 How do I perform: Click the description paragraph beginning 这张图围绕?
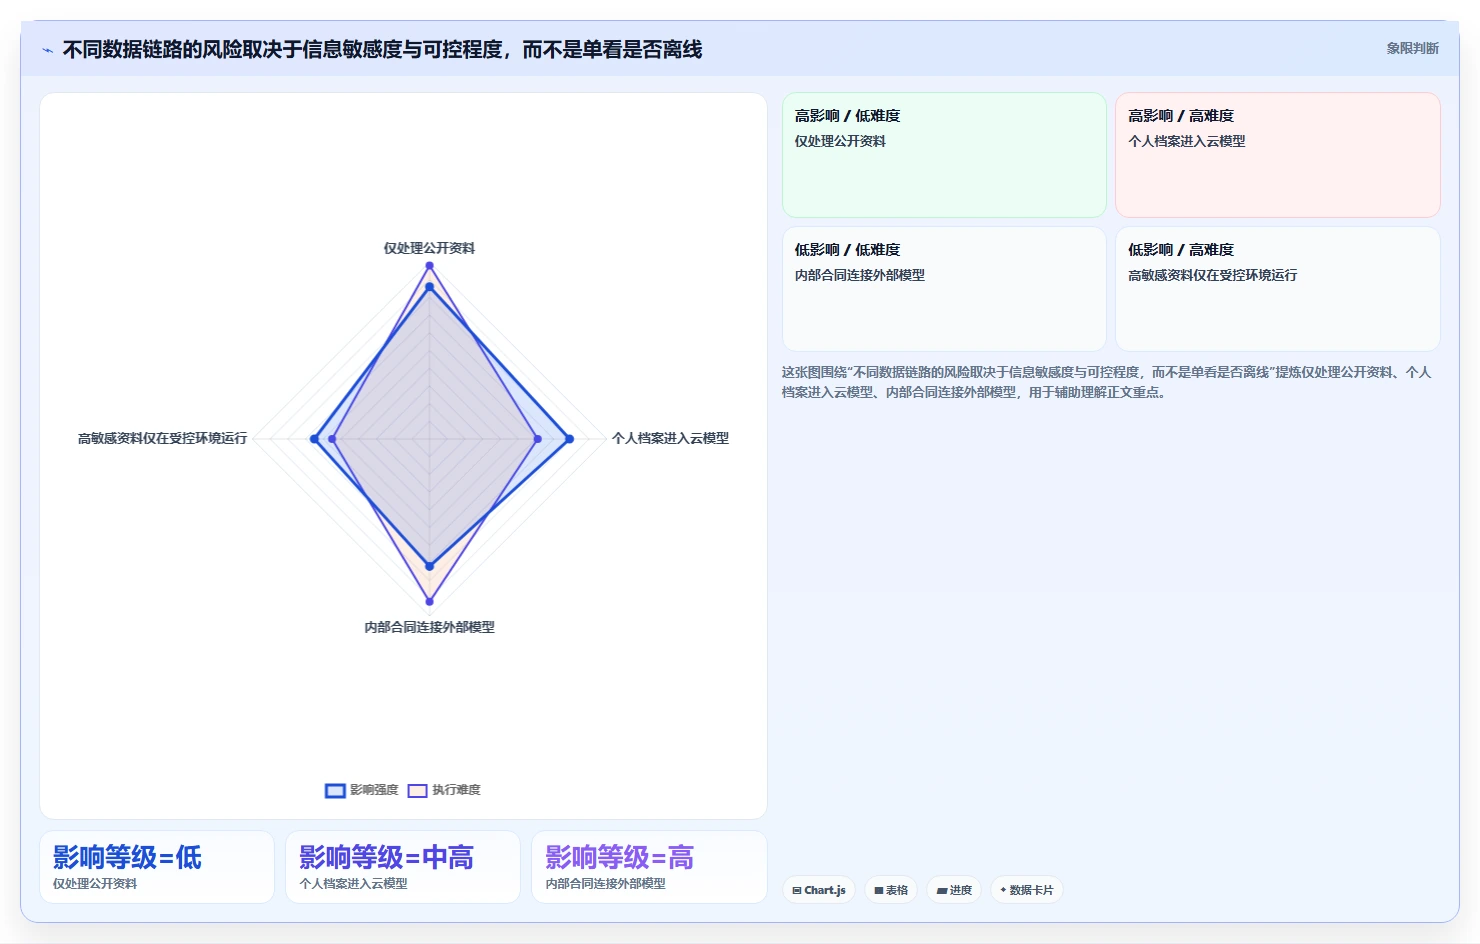point(1107,382)
